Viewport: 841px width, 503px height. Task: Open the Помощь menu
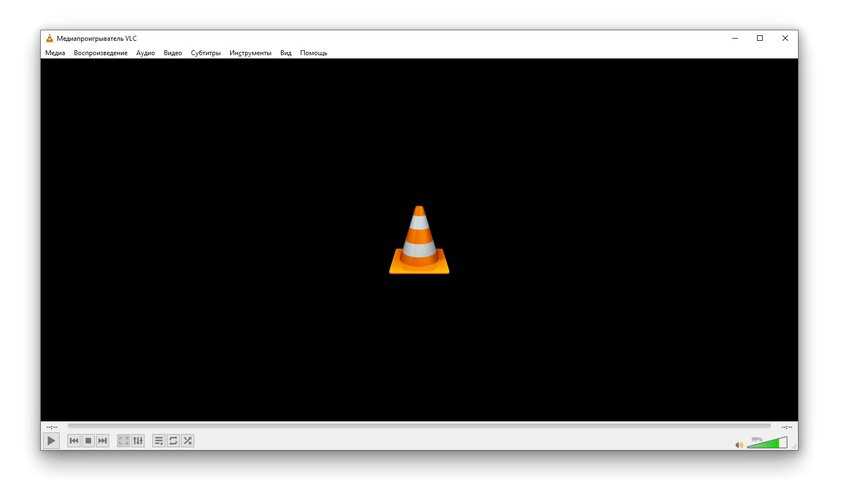click(313, 53)
